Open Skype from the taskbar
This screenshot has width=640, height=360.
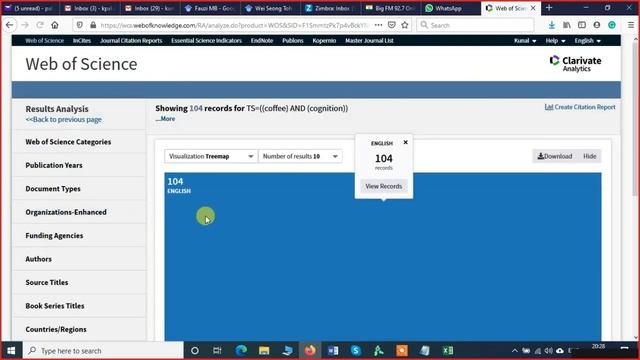pos(356,350)
